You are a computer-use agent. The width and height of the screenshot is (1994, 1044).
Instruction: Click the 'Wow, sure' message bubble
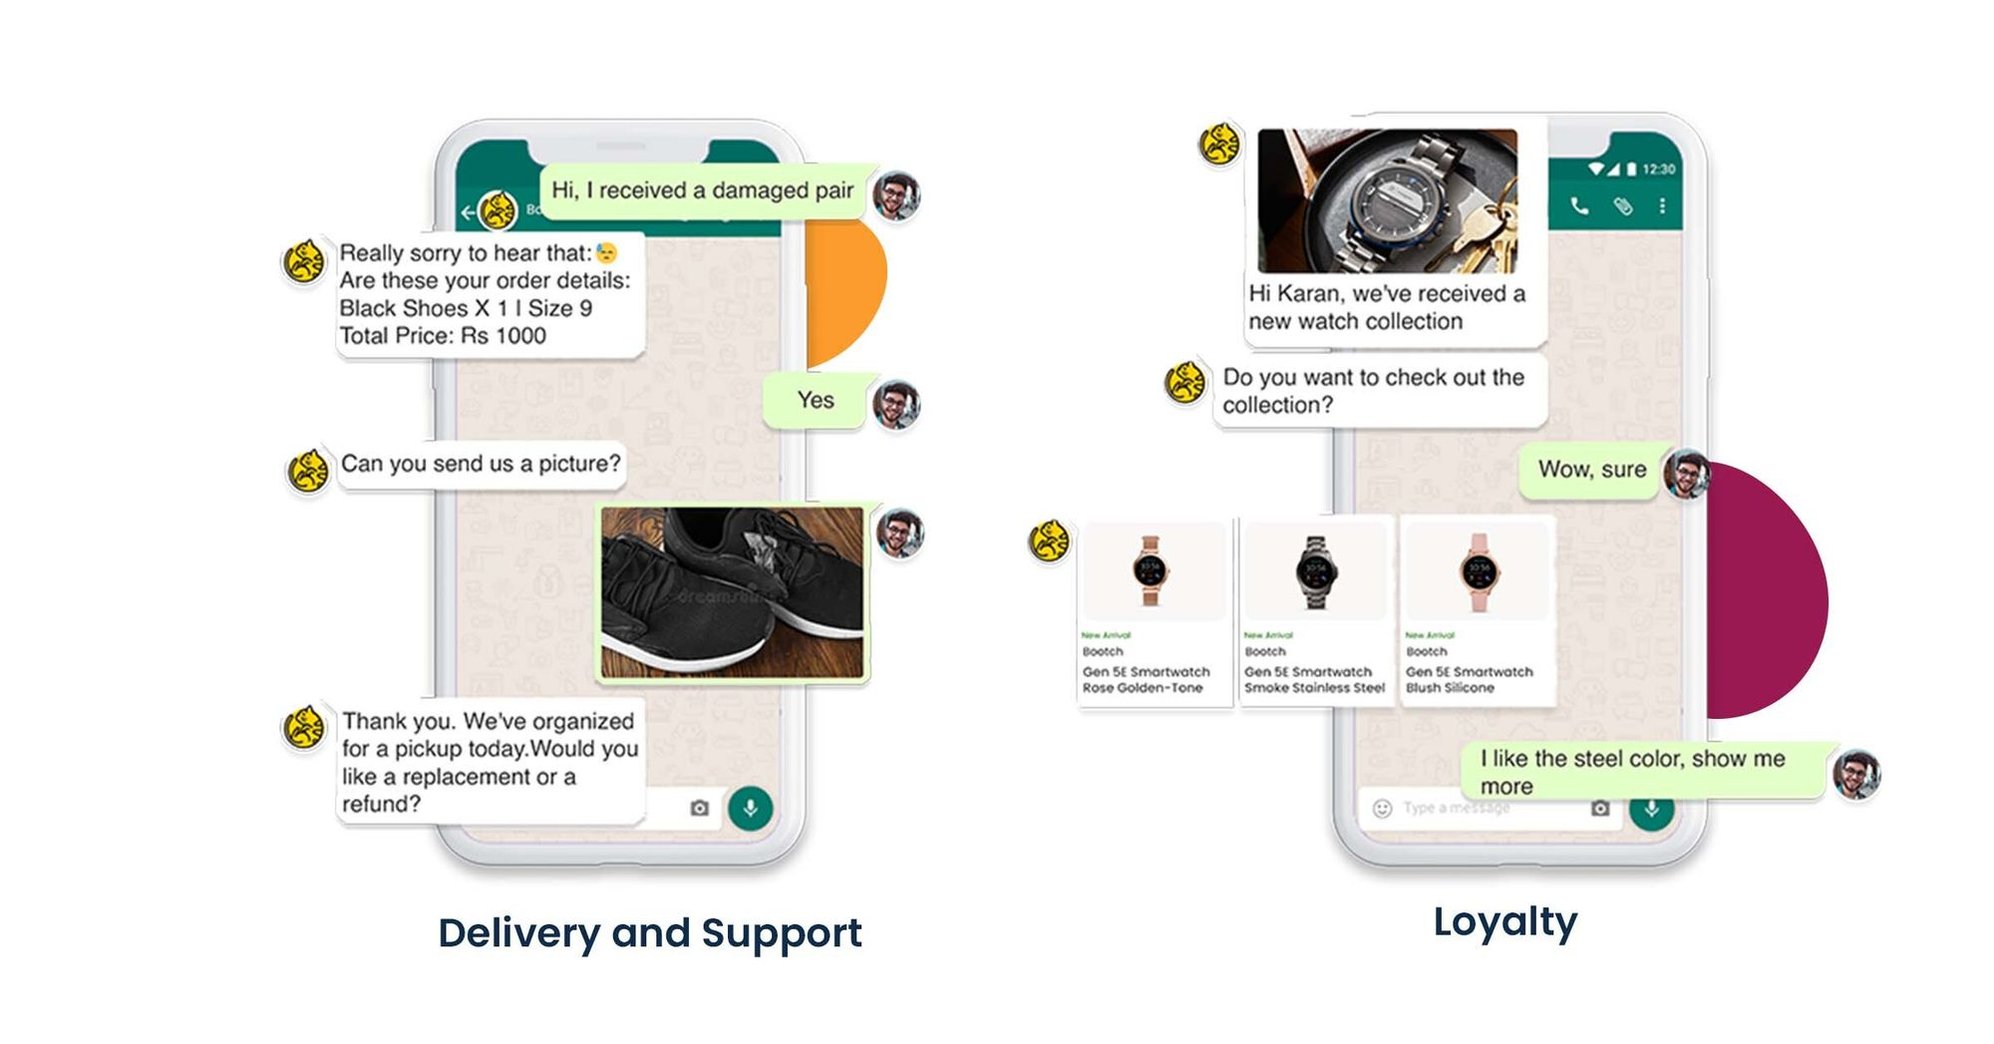coord(1592,469)
